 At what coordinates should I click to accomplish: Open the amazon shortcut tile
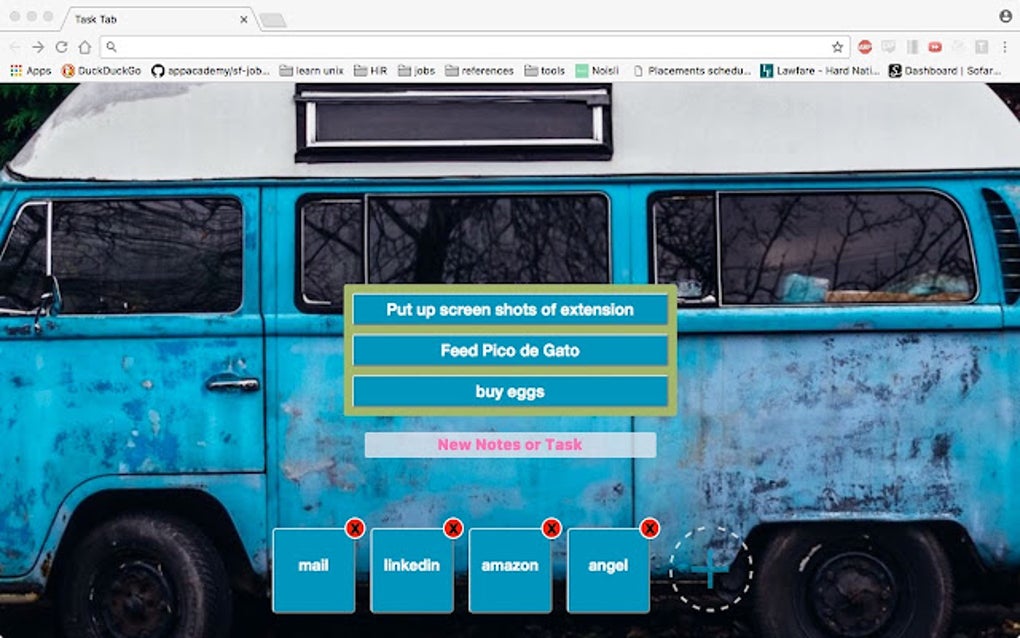pos(510,570)
